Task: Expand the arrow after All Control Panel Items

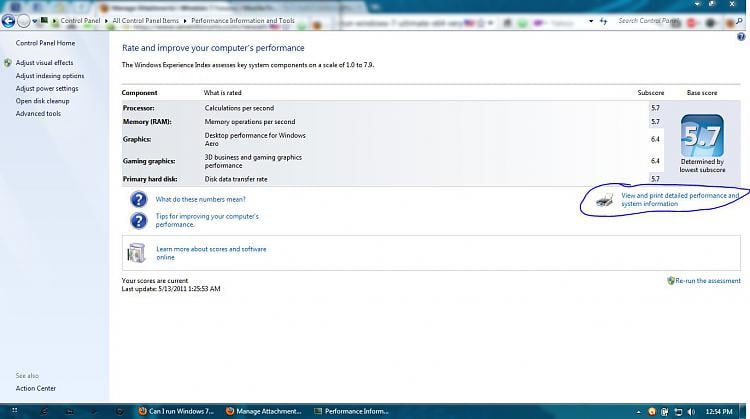Action: [x=185, y=21]
